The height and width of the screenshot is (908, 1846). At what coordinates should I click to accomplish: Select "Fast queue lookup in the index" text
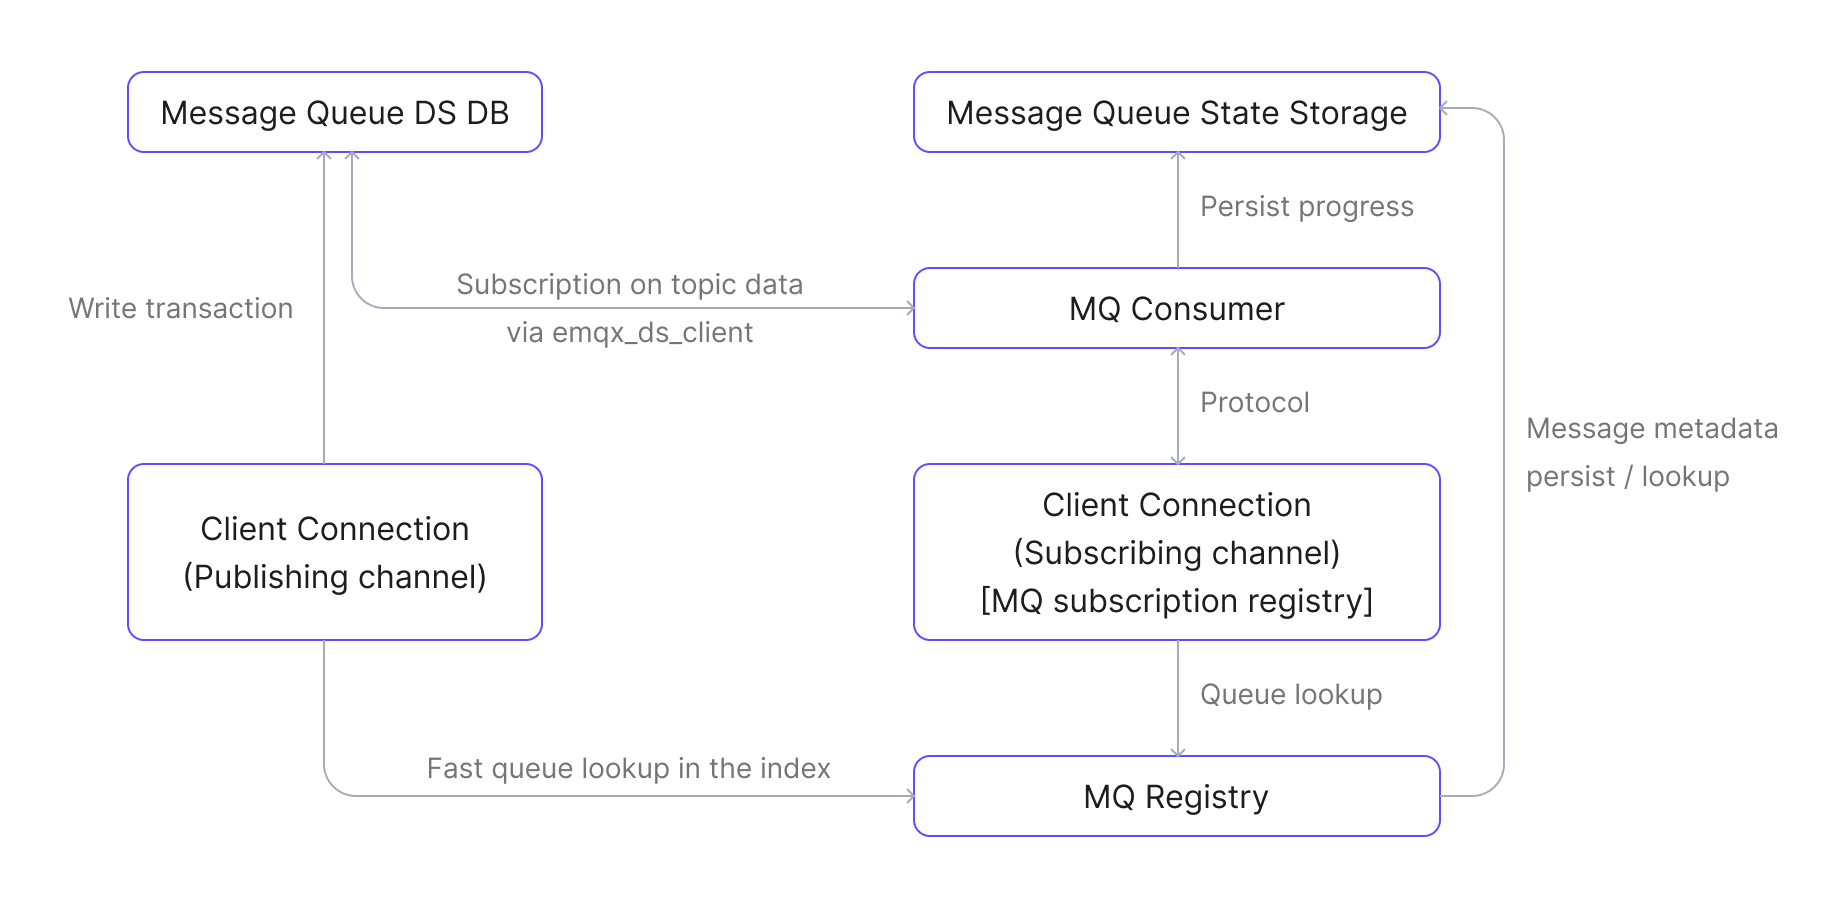click(x=628, y=768)
